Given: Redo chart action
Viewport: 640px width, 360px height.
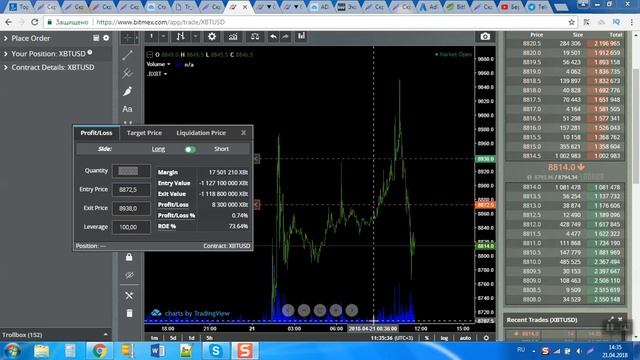Looking at the screenshot, I should [285, 36].
